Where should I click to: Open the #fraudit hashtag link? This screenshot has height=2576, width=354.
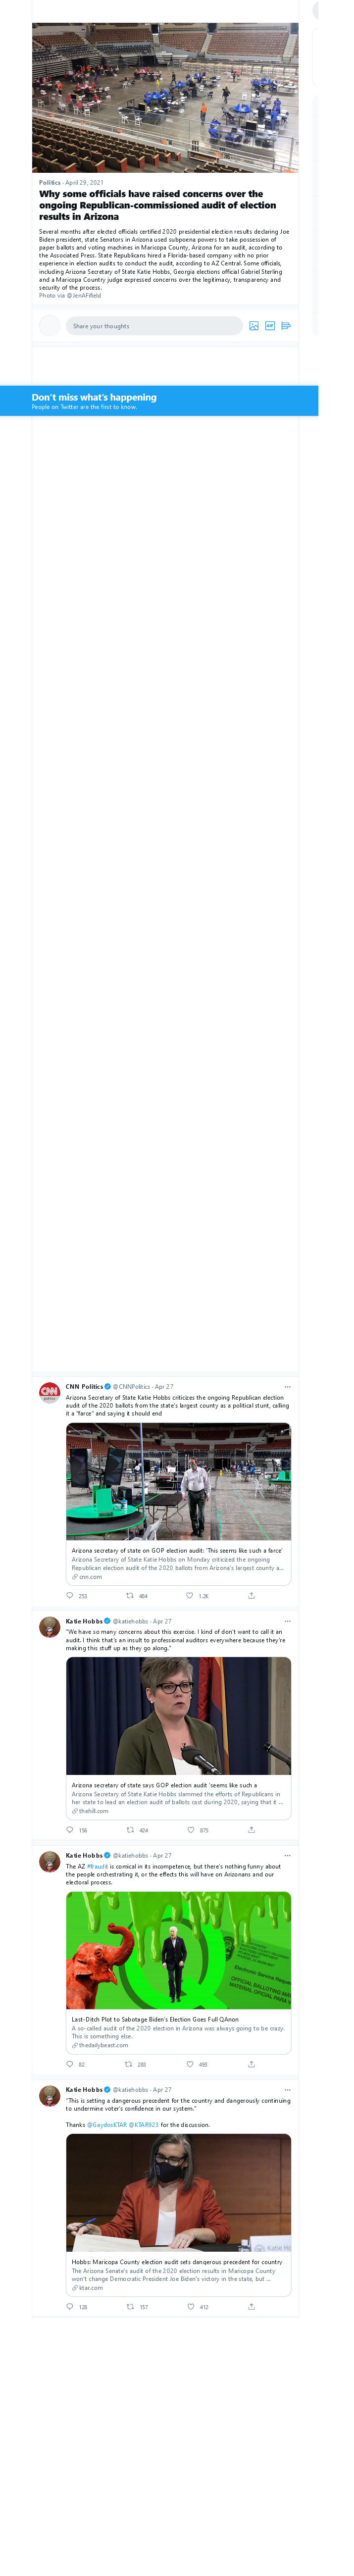pos(98,1866)
